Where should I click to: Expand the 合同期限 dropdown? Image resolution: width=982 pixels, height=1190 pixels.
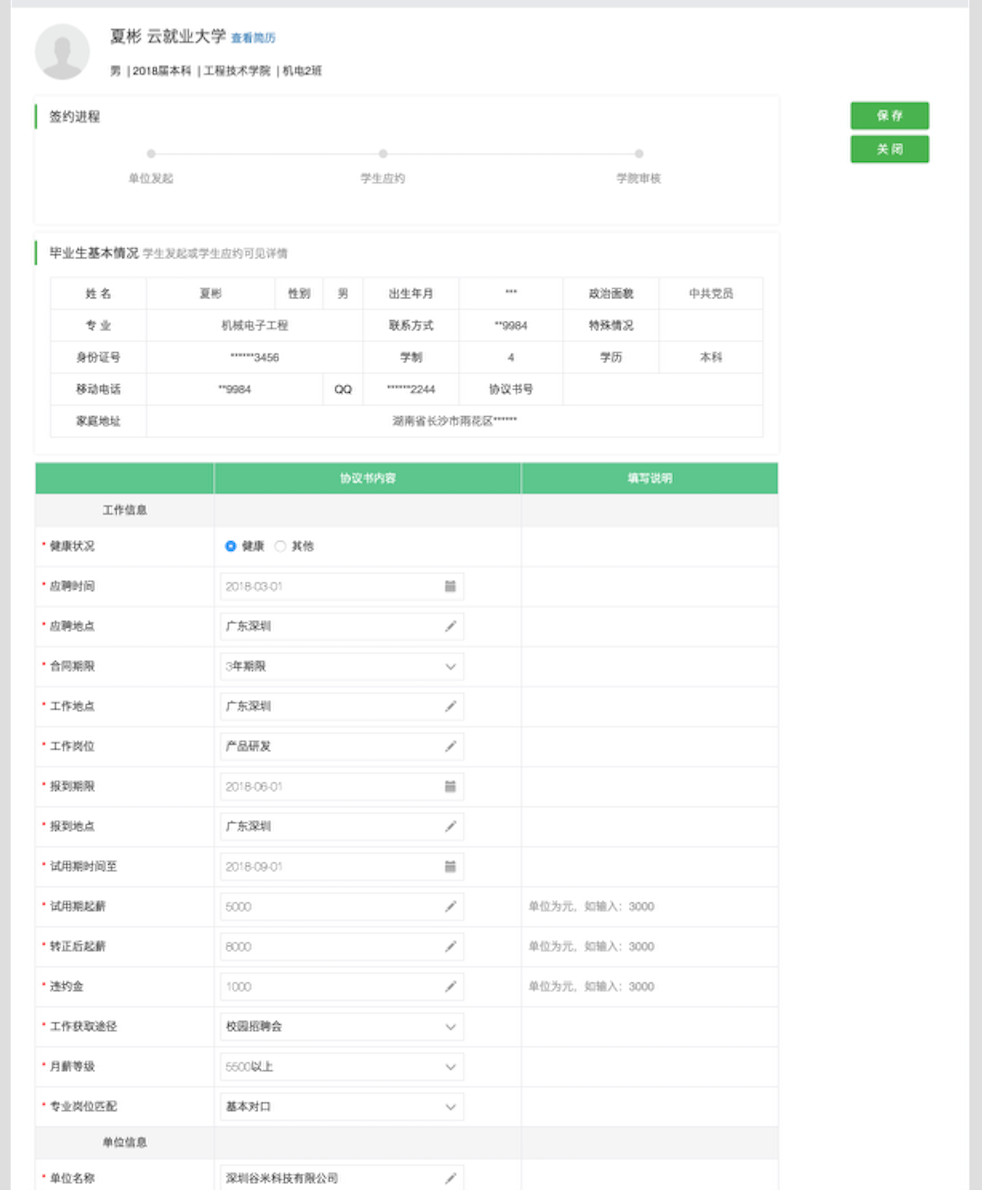(x=341, y=666)
